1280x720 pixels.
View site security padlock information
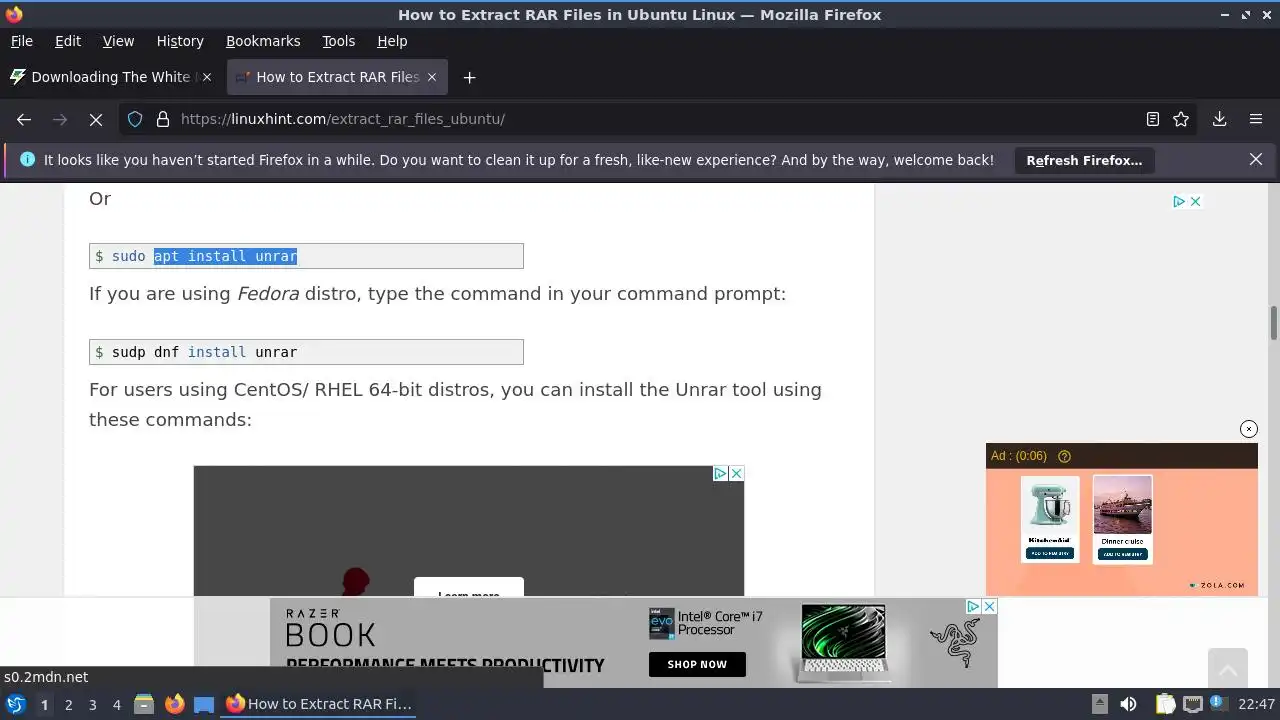coord(163,119)
